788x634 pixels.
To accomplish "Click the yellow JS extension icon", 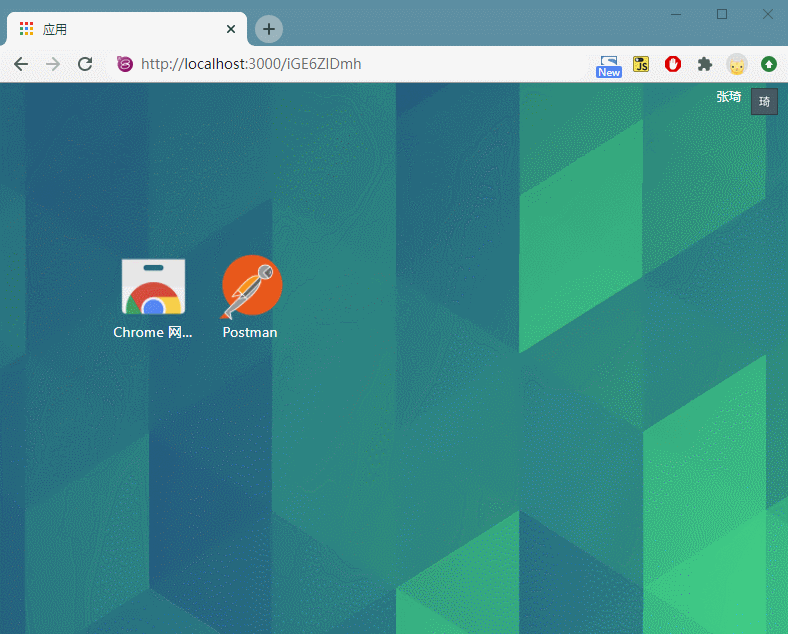I will pos(641,64).
